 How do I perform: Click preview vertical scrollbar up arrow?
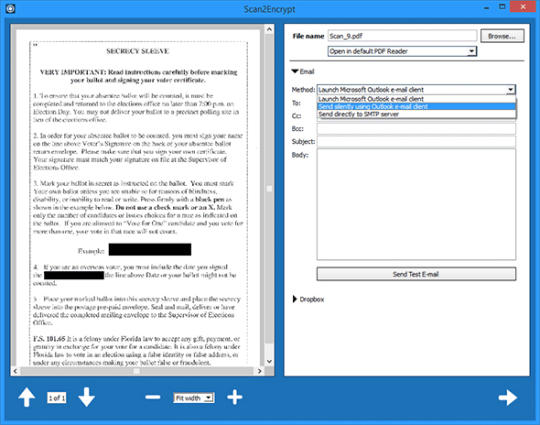[269, 29]
